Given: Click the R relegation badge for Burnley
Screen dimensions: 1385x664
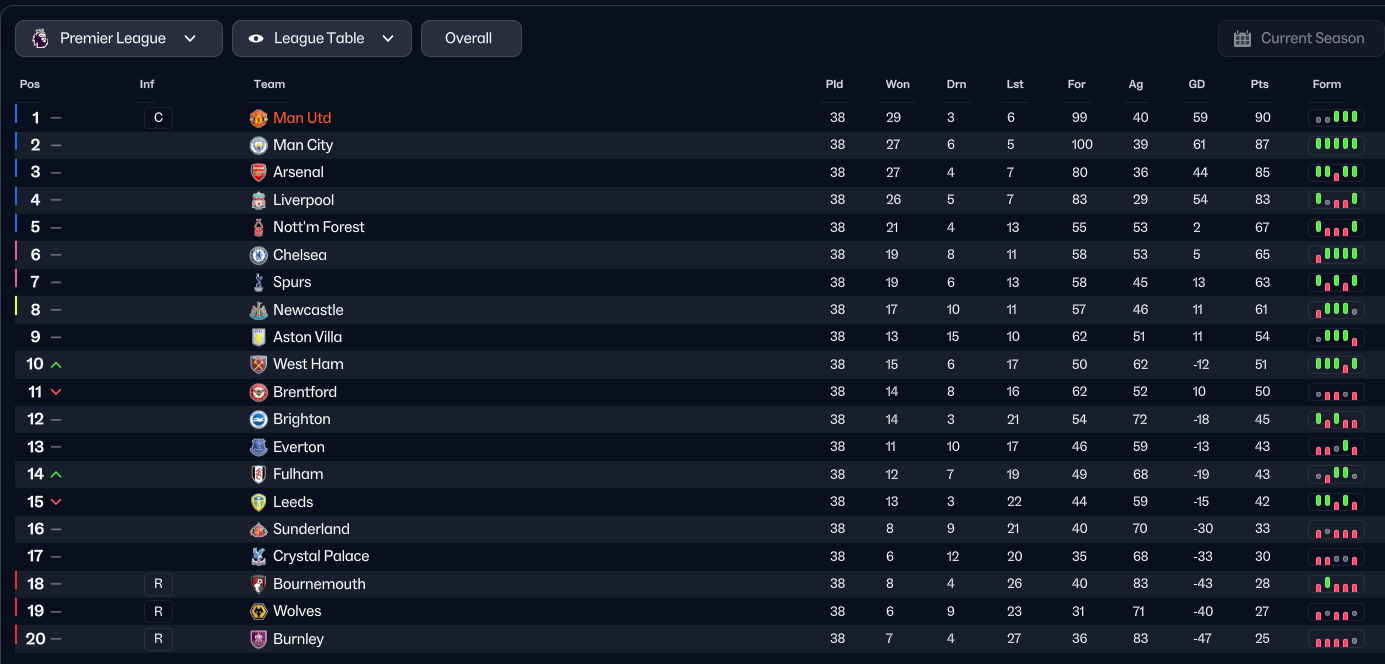Looking at the screenshot, I should [158, 639].
